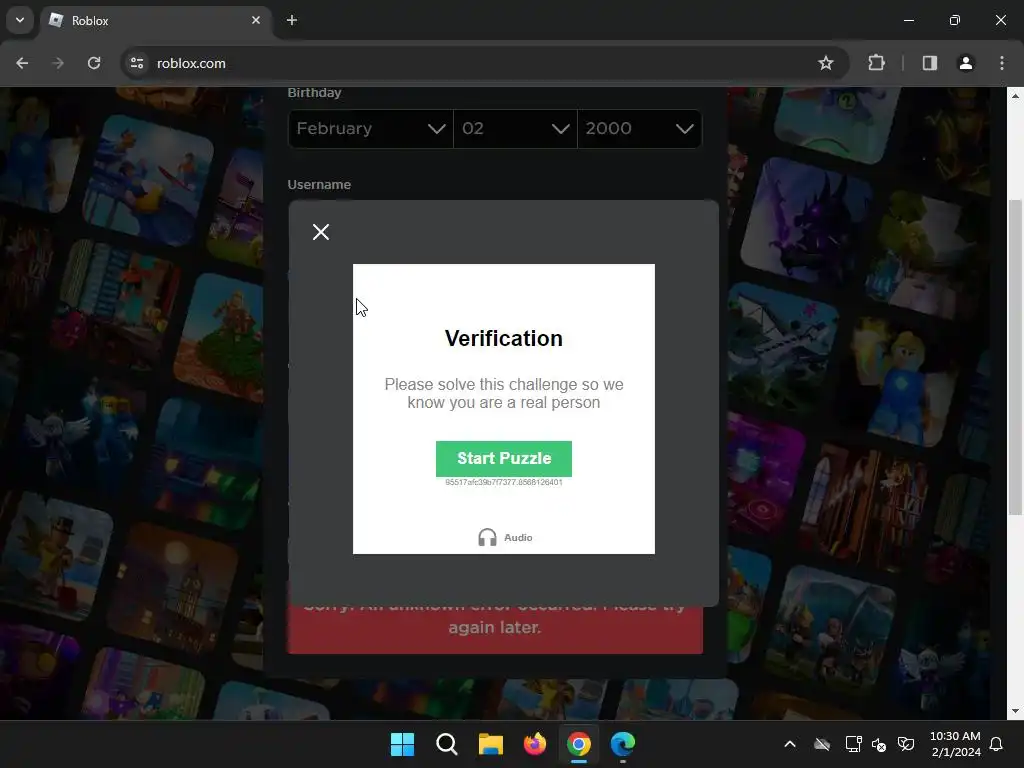
Task: Restore down the Chrome window
Action: (x=954, y=21)
